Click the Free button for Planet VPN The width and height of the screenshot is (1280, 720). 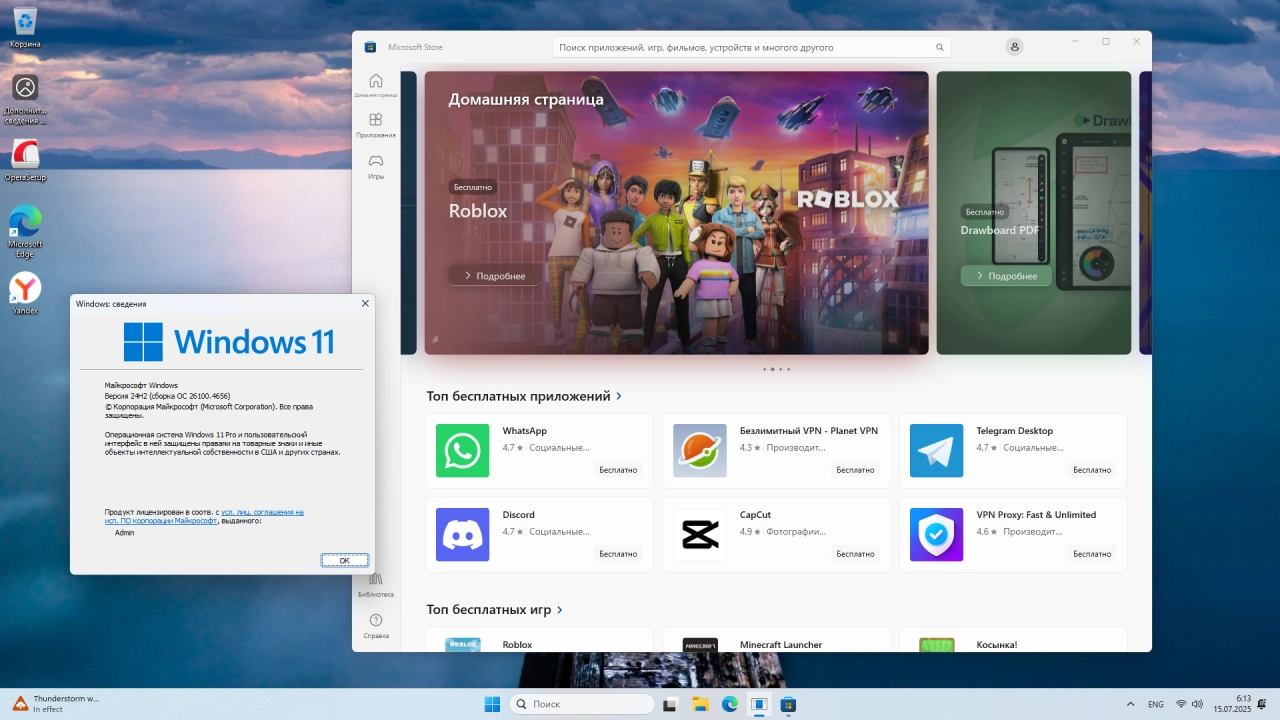pos(855,469)
